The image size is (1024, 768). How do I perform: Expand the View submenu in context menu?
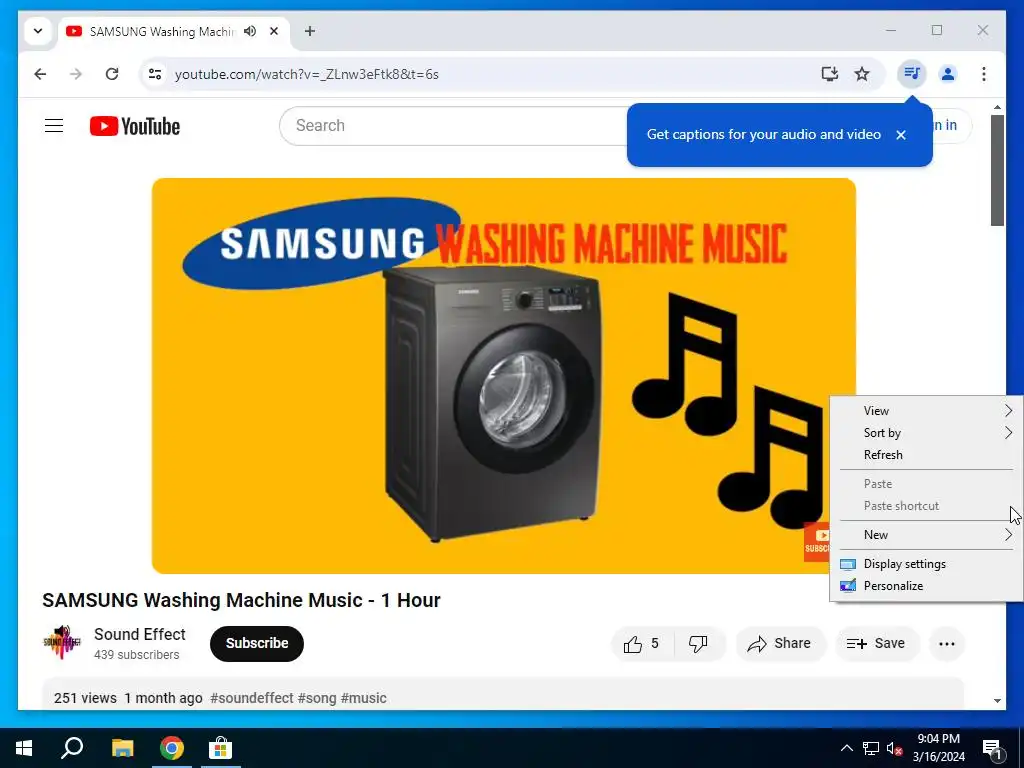tap(927, 411)
